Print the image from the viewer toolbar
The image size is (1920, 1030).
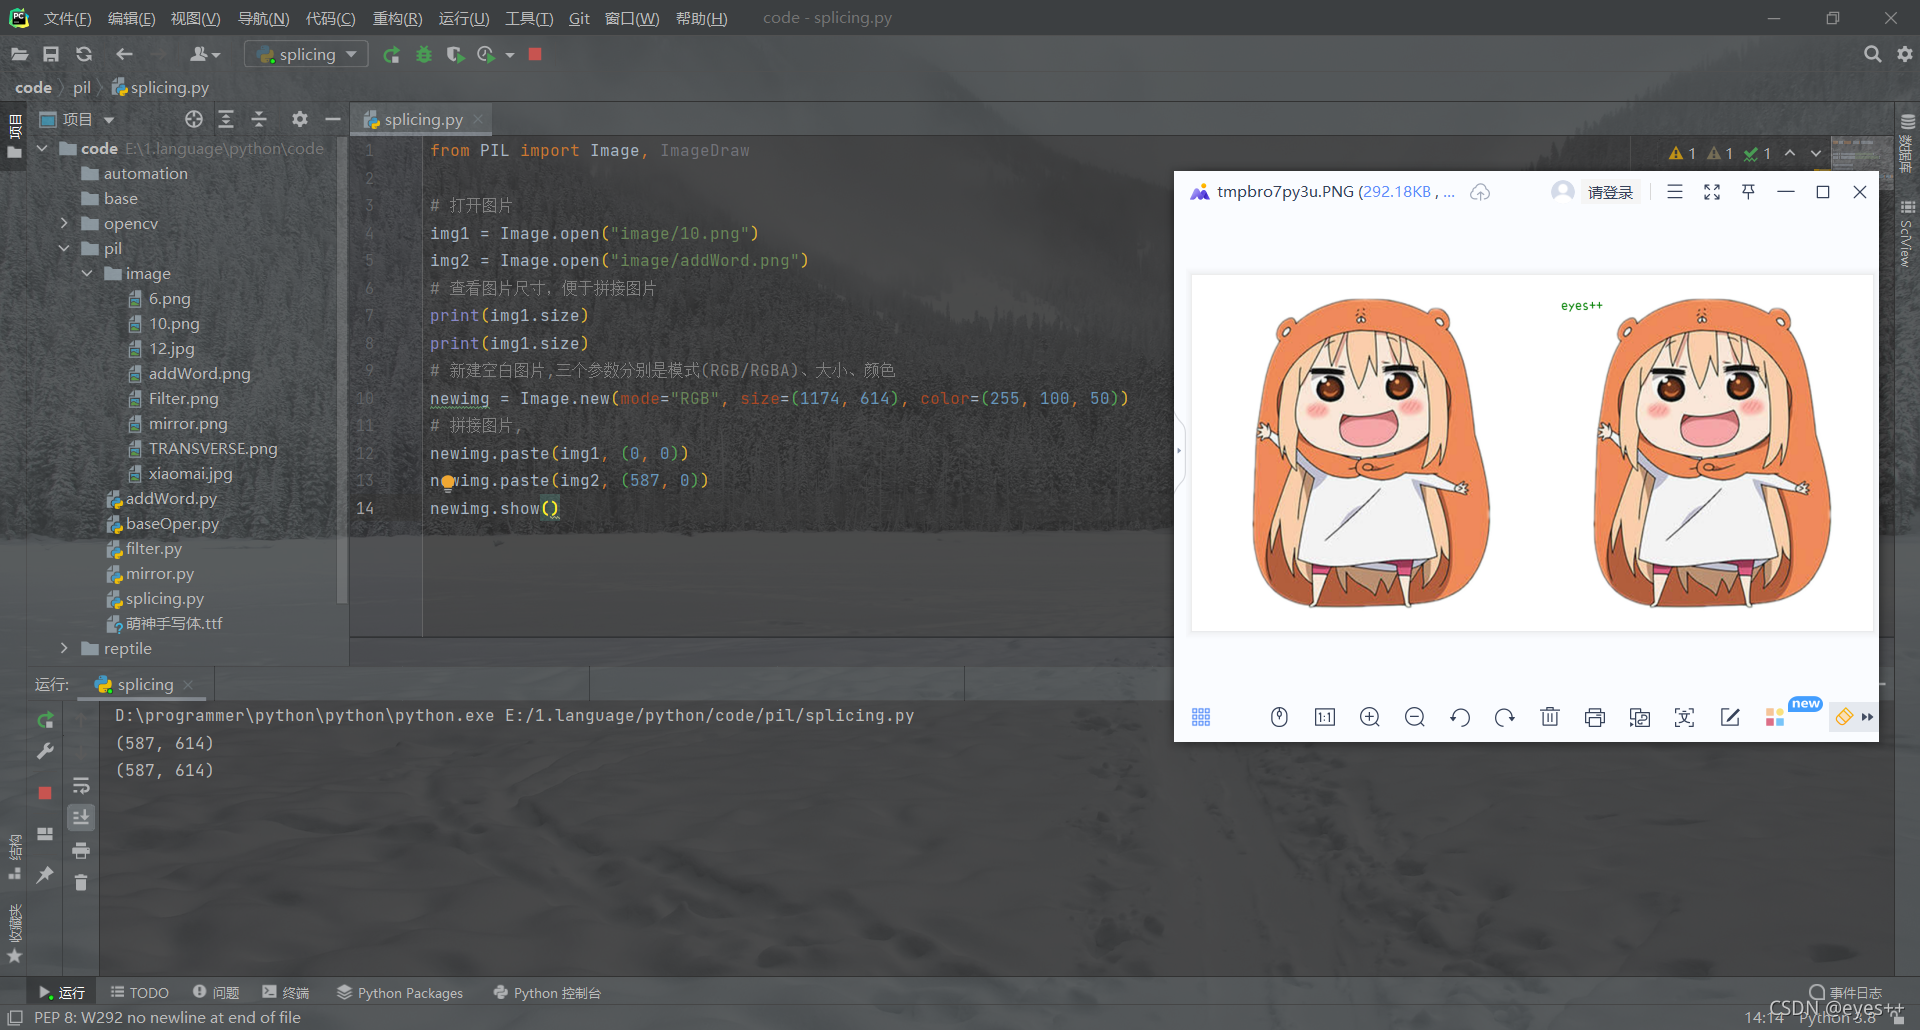1595,717
